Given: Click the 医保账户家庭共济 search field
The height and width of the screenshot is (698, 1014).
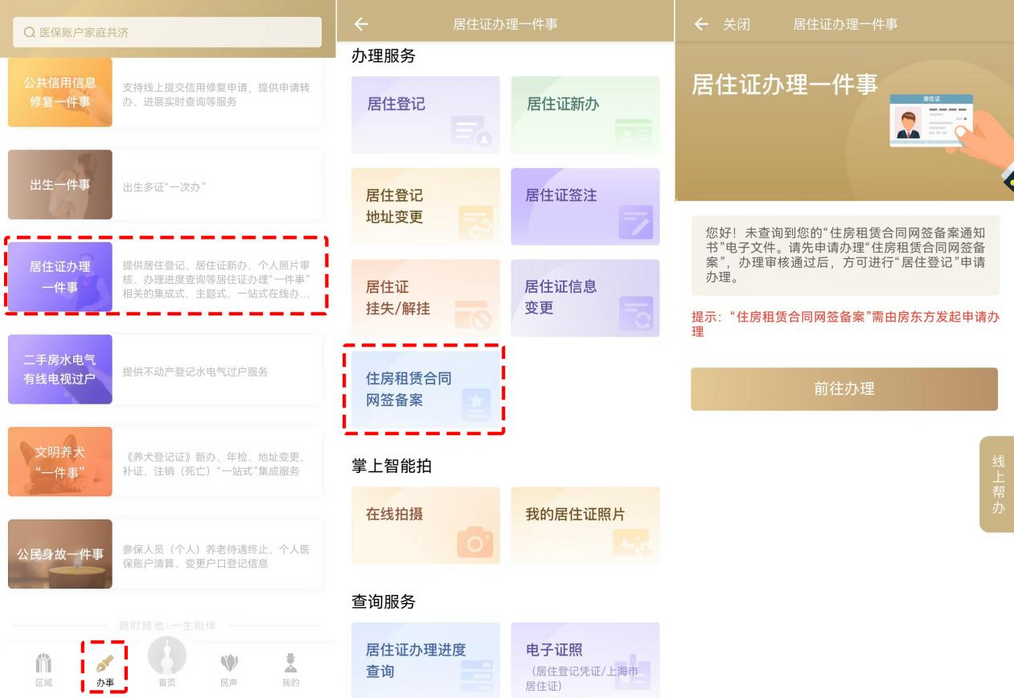Looking at the screenshot, I should click(167, 32).
